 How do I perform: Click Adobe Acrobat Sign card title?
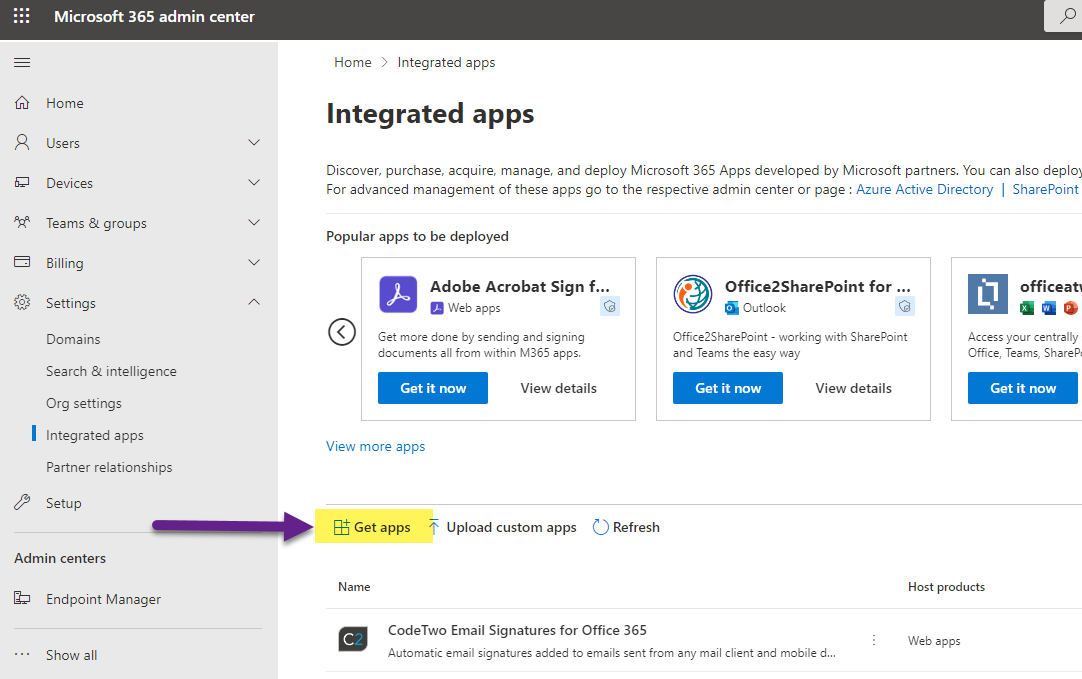[520, 286]
